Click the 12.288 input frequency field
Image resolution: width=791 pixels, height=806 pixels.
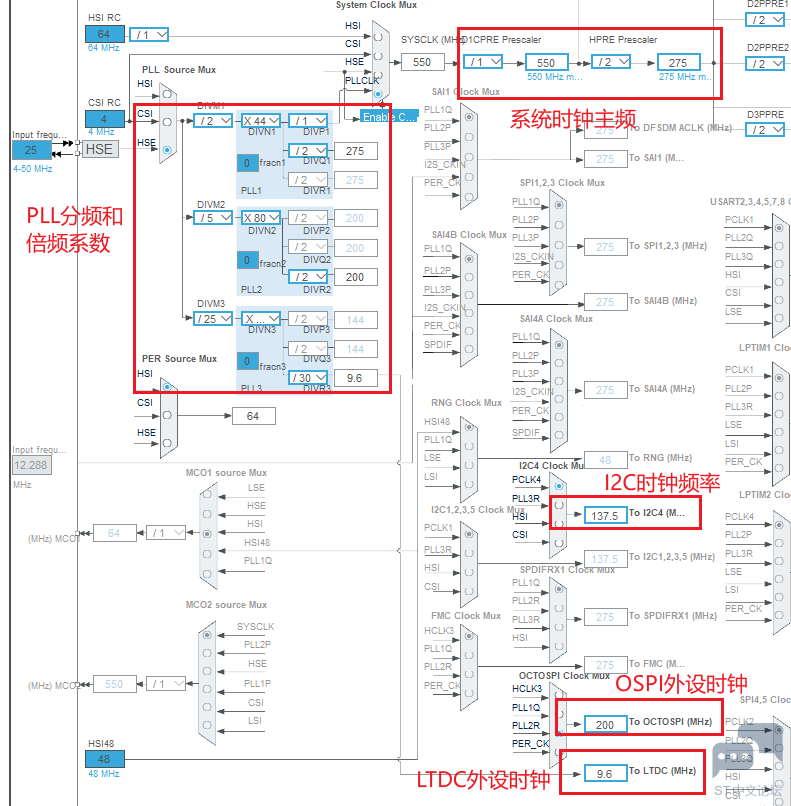(x=32, y=465)
